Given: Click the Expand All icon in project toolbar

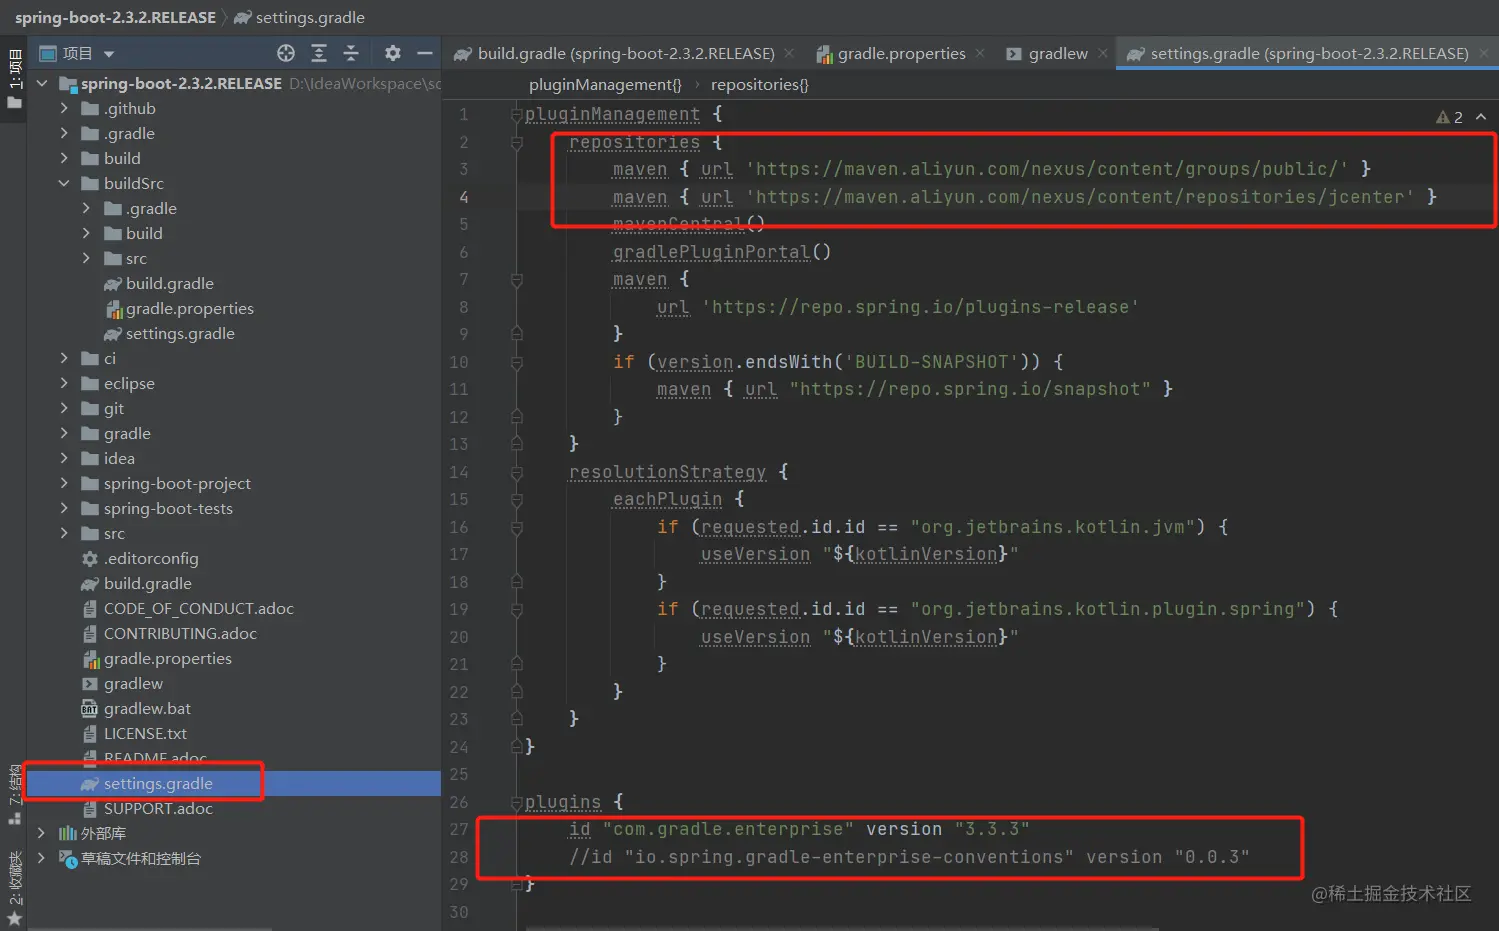Looking at the screenshot, I should click(319, 53).
